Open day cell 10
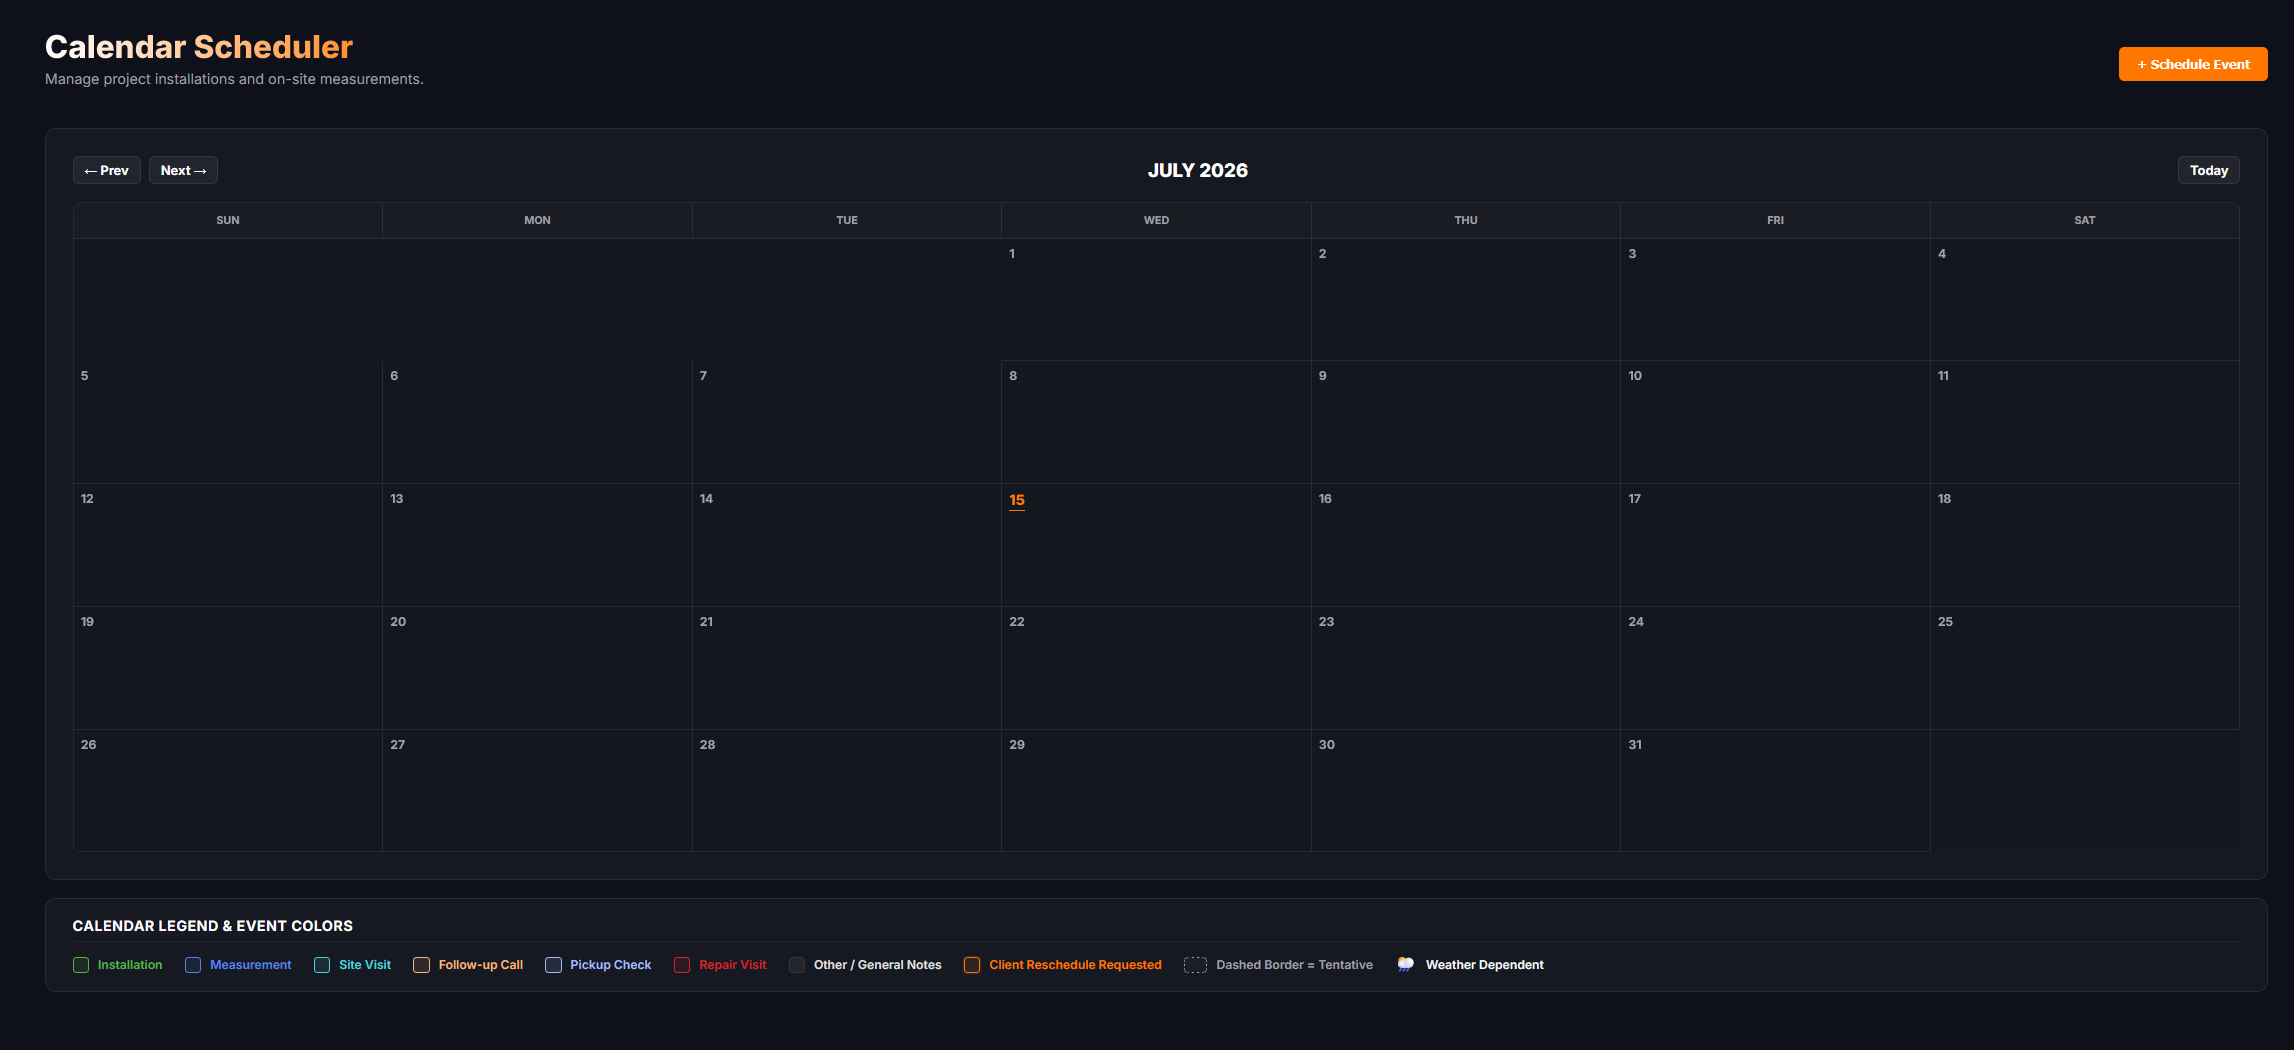The width and height of the screenshot is (2294, 1050). (x=1775, y=422)
